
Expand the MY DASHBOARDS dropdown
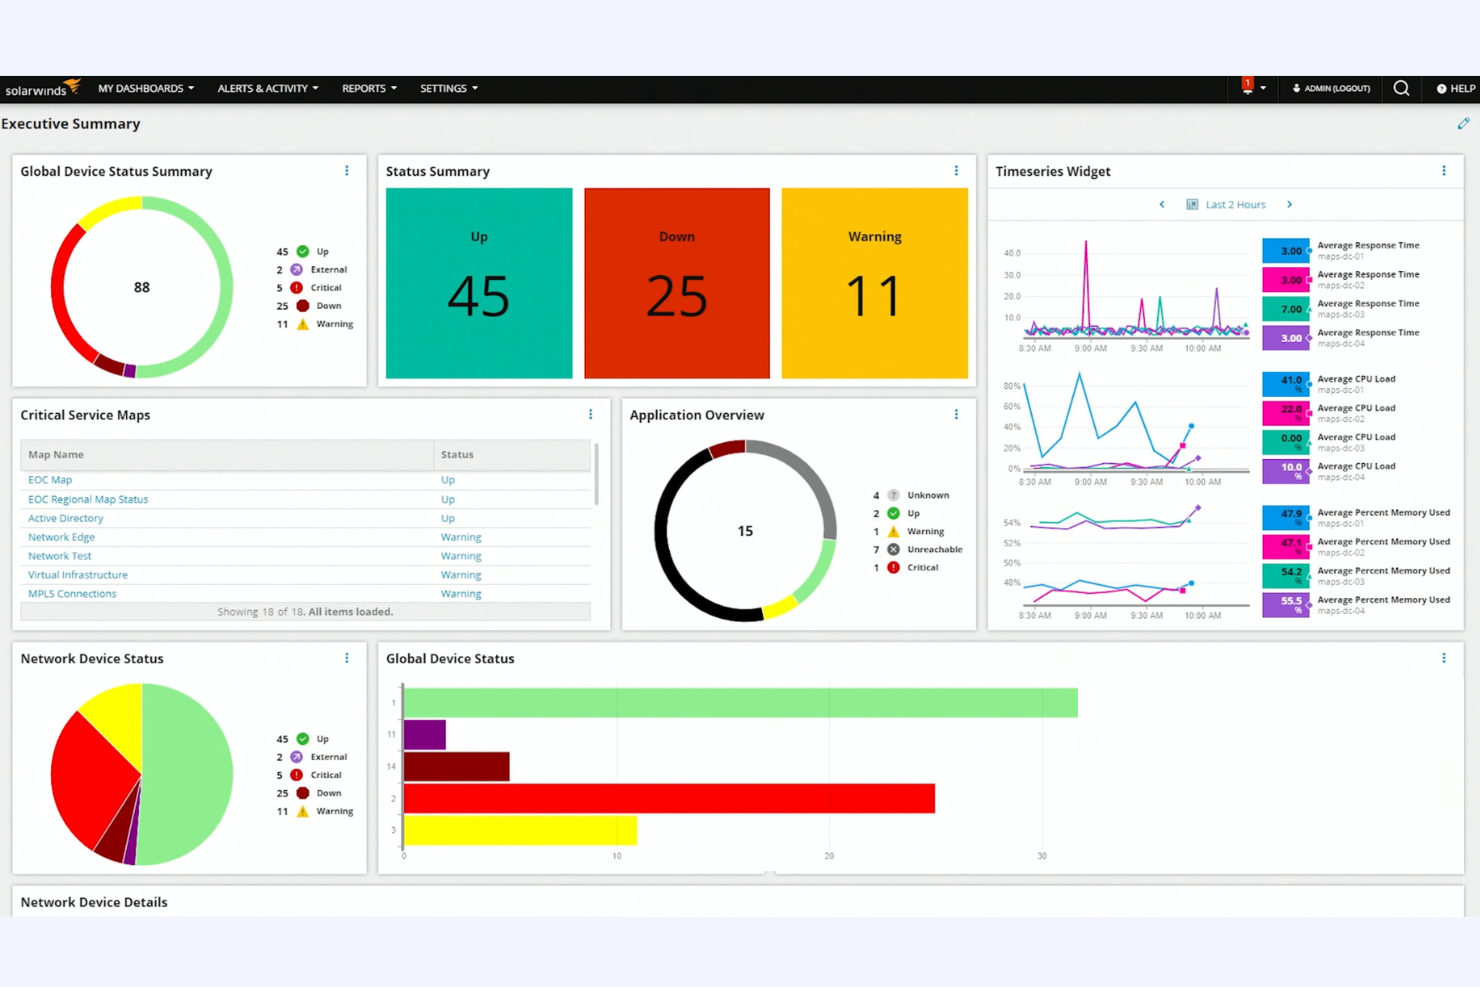[x=145, y=88]
